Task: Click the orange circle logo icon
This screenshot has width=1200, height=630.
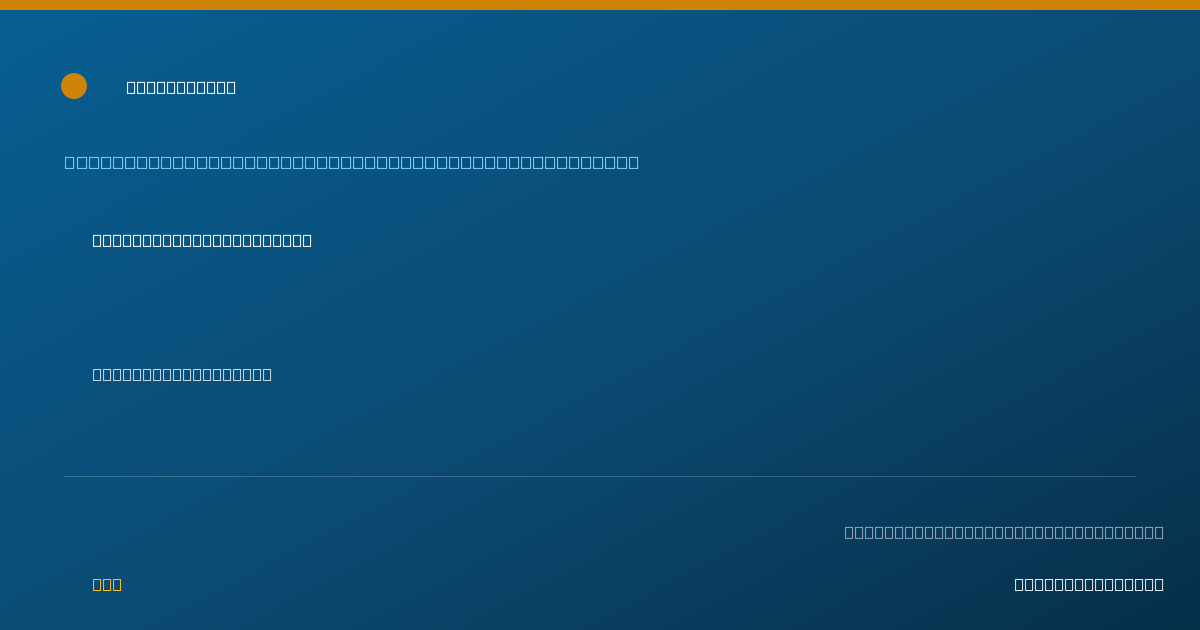Action: coord(74,86)
